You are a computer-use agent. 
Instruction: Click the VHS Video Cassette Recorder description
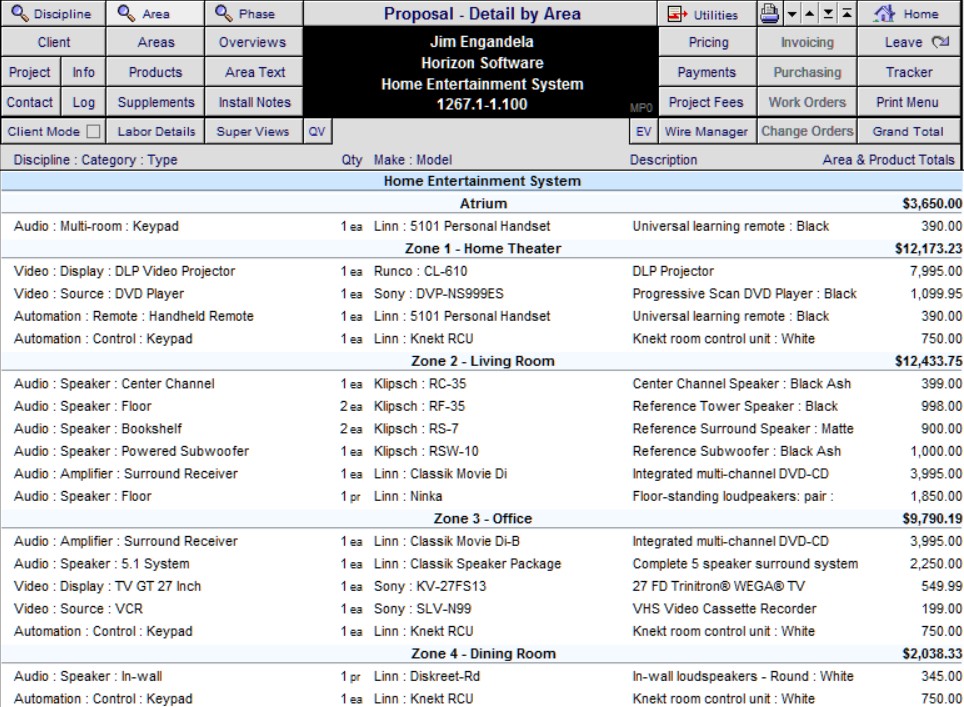pyautogui.click(x=724, y=609)
